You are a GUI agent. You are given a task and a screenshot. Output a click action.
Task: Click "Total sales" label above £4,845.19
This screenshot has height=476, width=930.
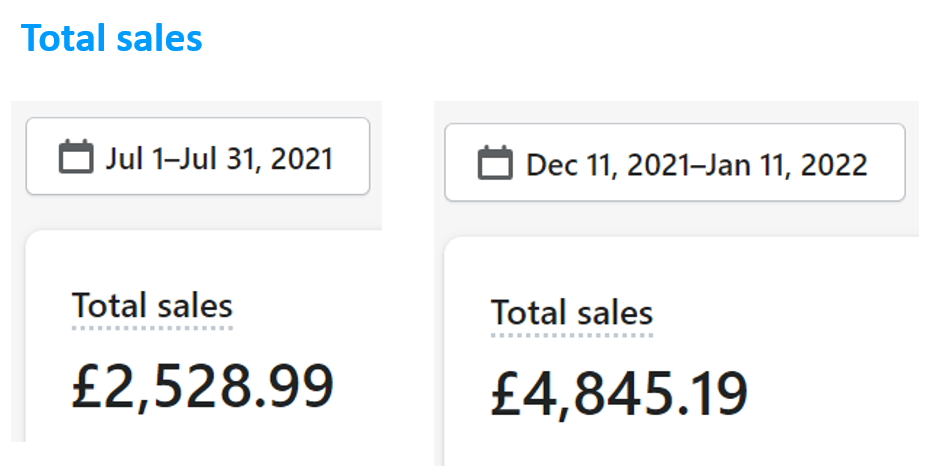tap(572, 312)
